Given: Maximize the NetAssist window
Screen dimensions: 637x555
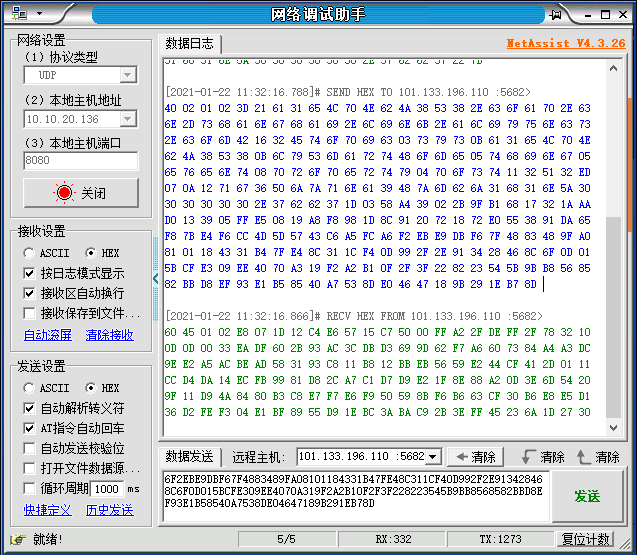Looking at the screenshot, I should [605, 15].
